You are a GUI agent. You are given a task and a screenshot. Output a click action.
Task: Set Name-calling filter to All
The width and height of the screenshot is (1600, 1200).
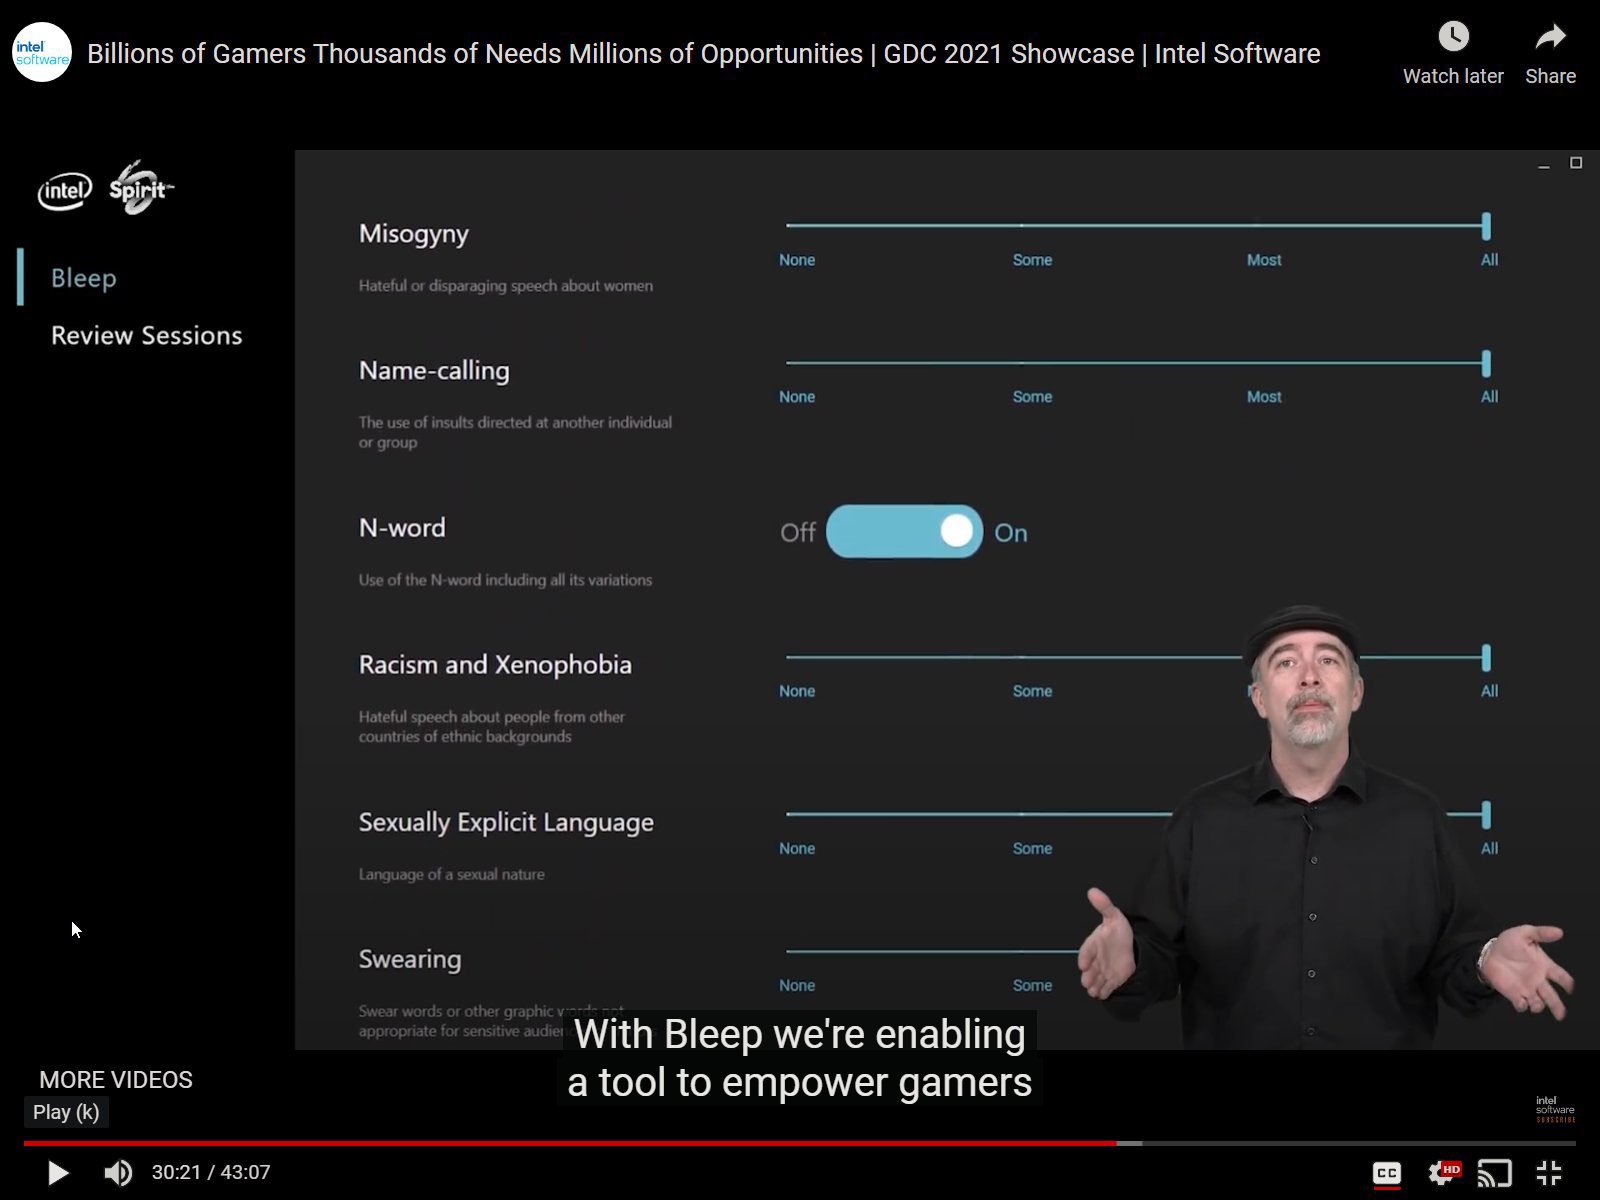(1489, 397)
